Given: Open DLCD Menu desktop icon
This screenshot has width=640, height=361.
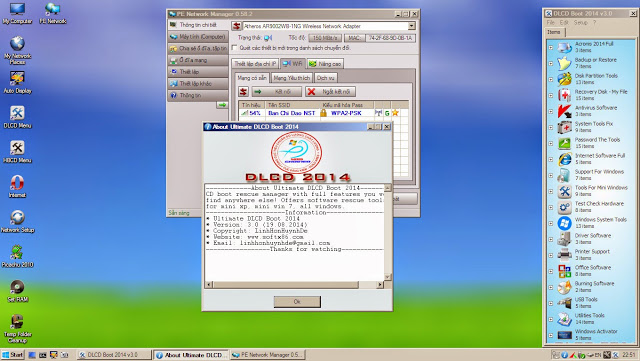Looking at the screenshot, I should click(17, 117).
